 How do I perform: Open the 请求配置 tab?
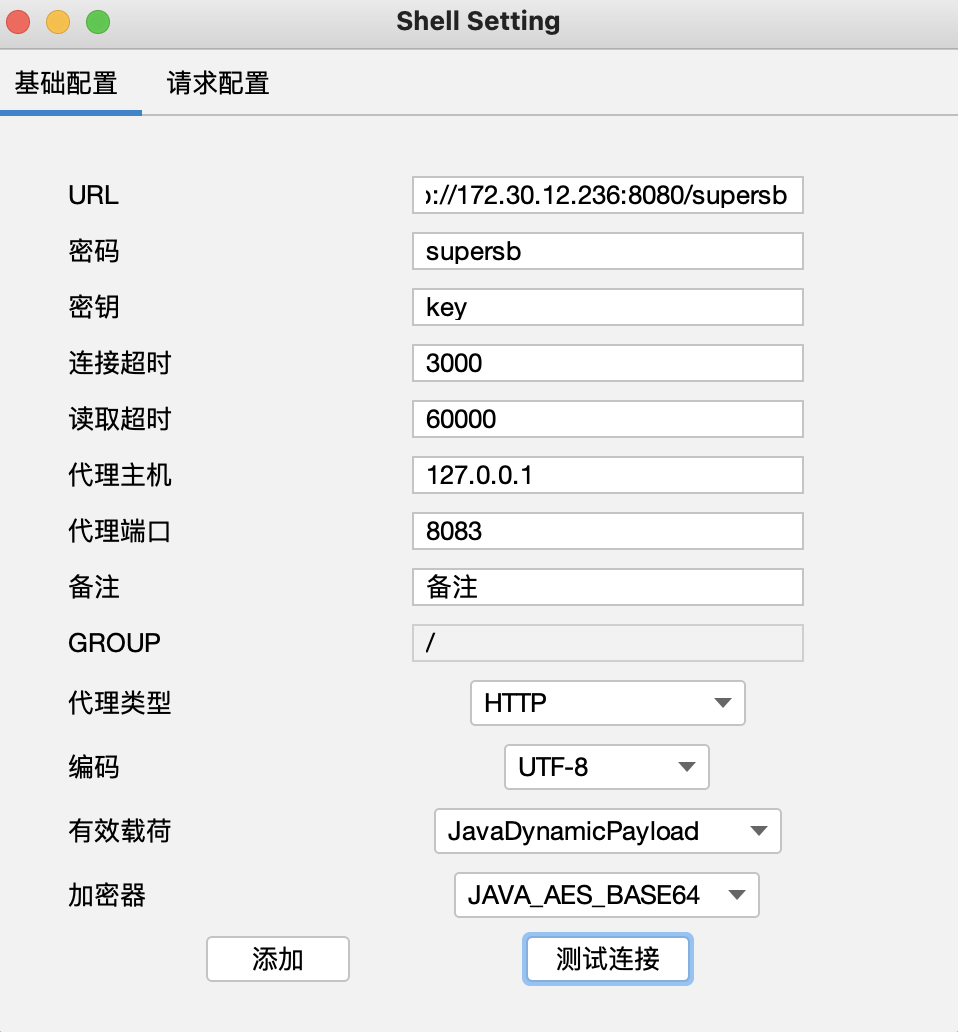pyautogui.click(x=218, y=83)
